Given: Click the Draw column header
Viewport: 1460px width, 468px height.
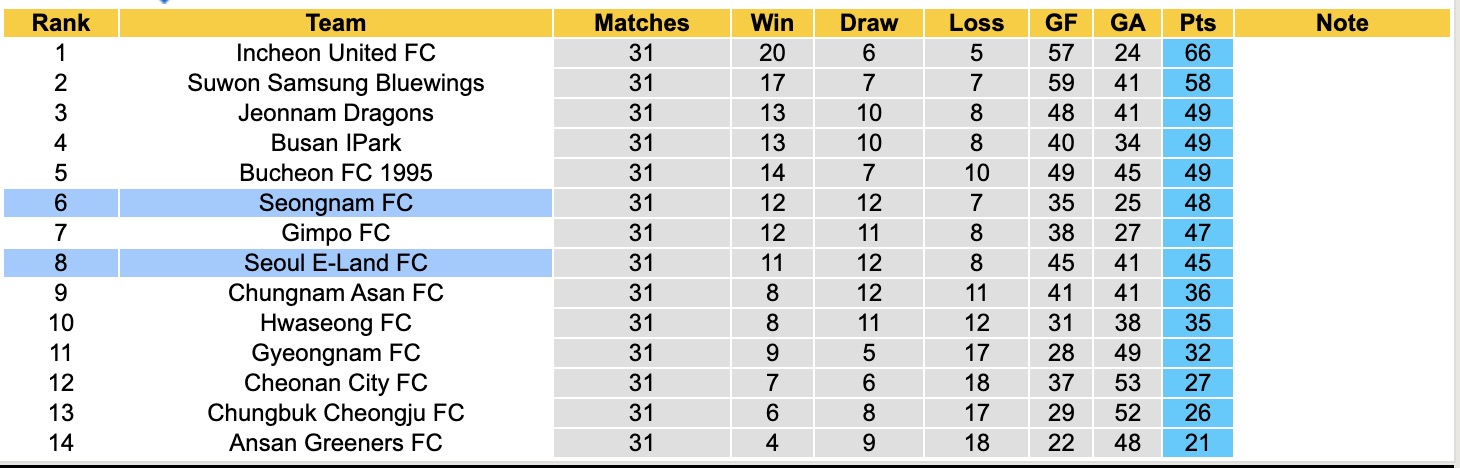Looking at the screenshot, I should click(868, 23).
